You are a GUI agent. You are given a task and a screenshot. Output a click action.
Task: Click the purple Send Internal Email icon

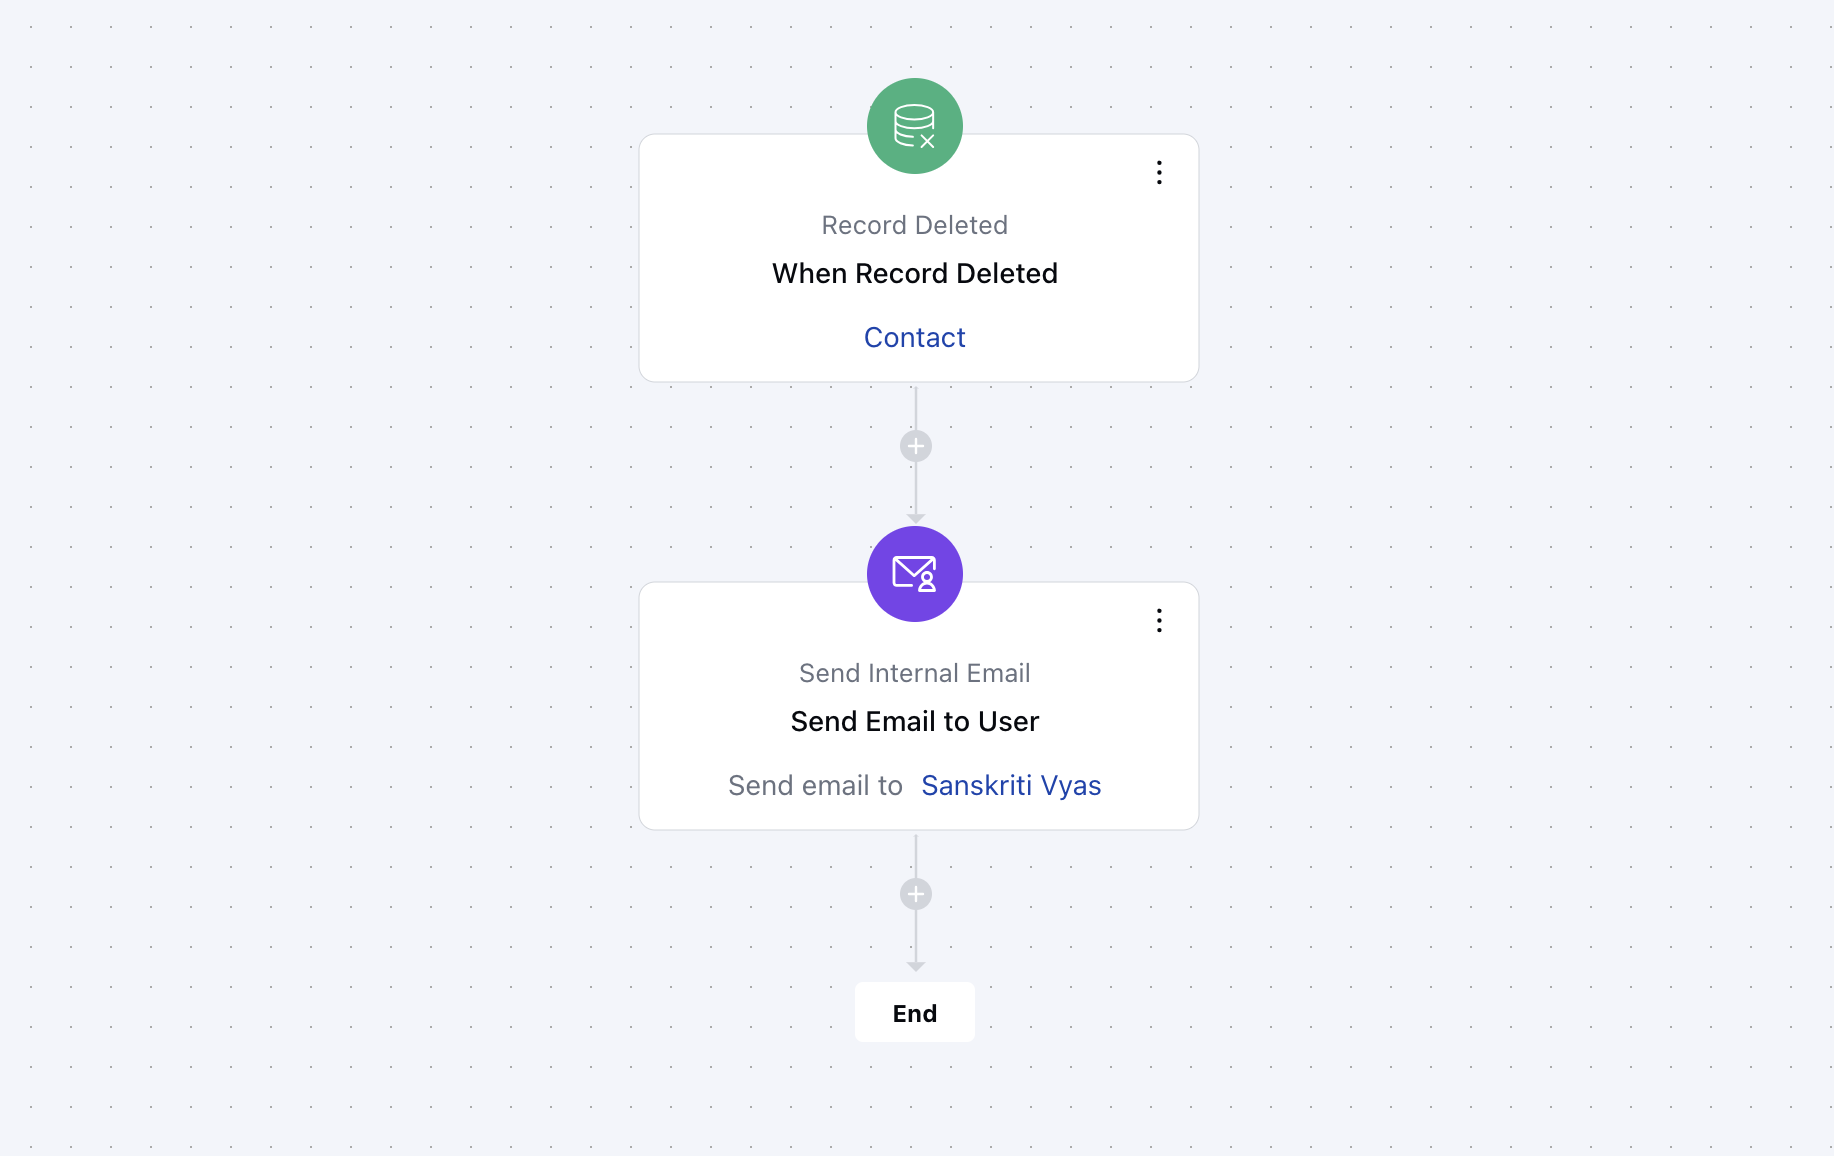[914, 574]
